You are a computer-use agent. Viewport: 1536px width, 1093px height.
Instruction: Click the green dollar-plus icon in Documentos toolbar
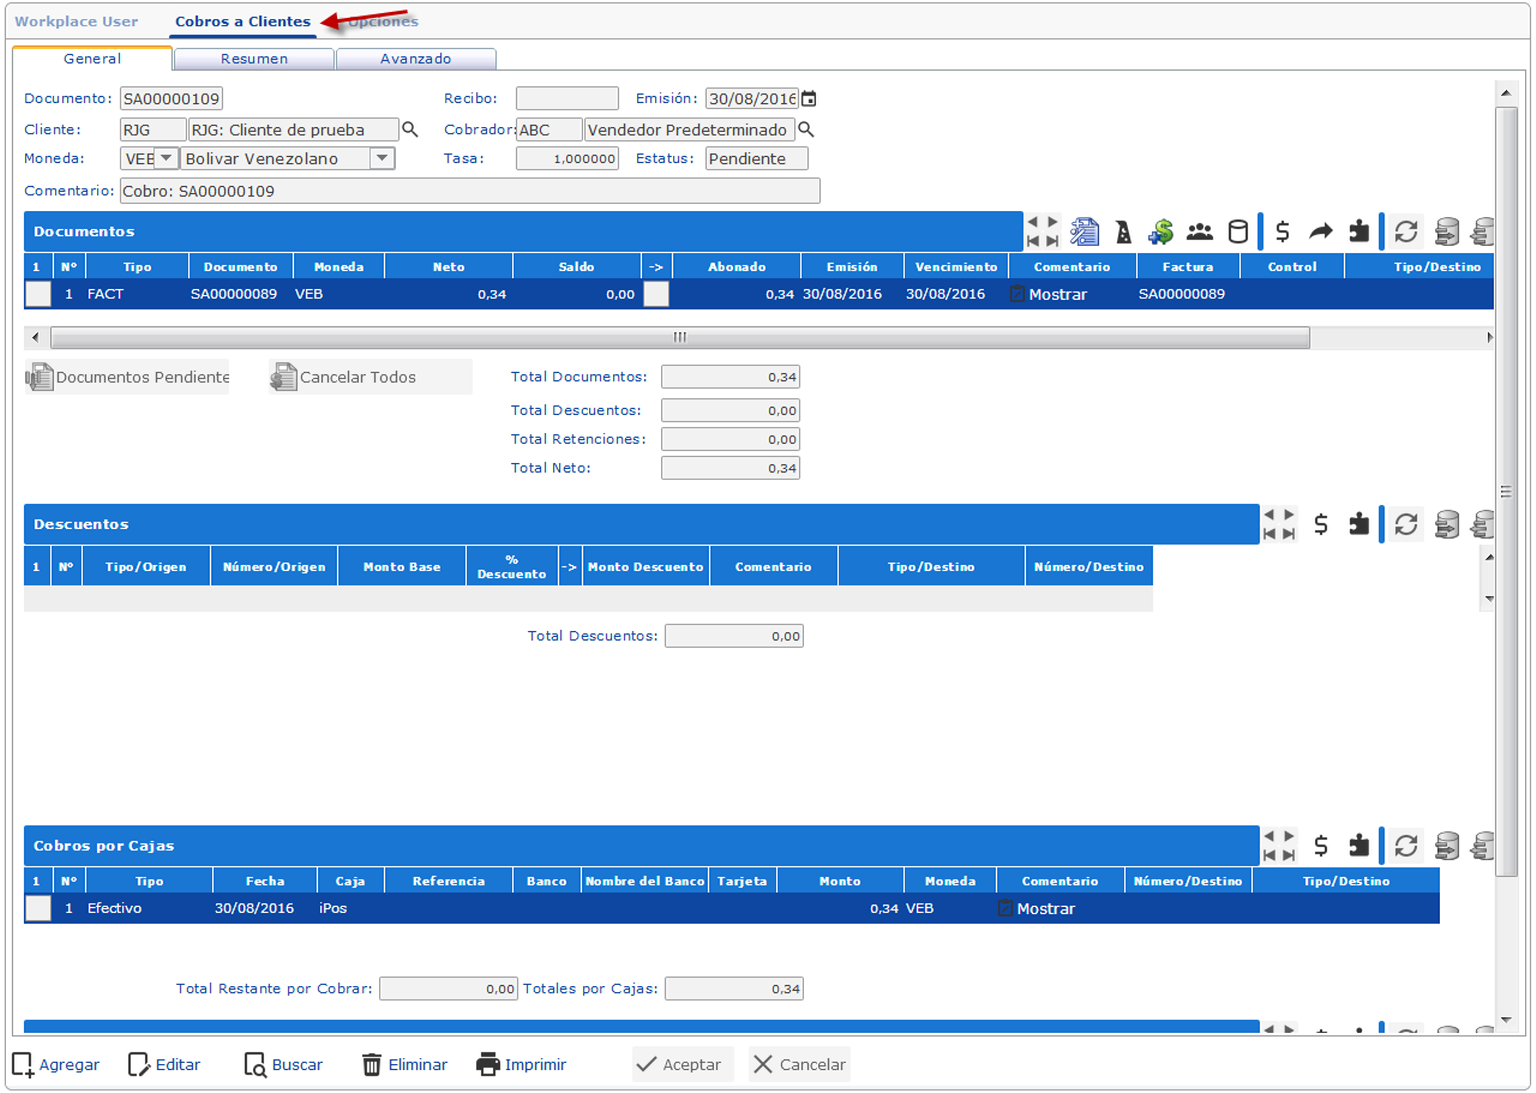pos(1161,232)
